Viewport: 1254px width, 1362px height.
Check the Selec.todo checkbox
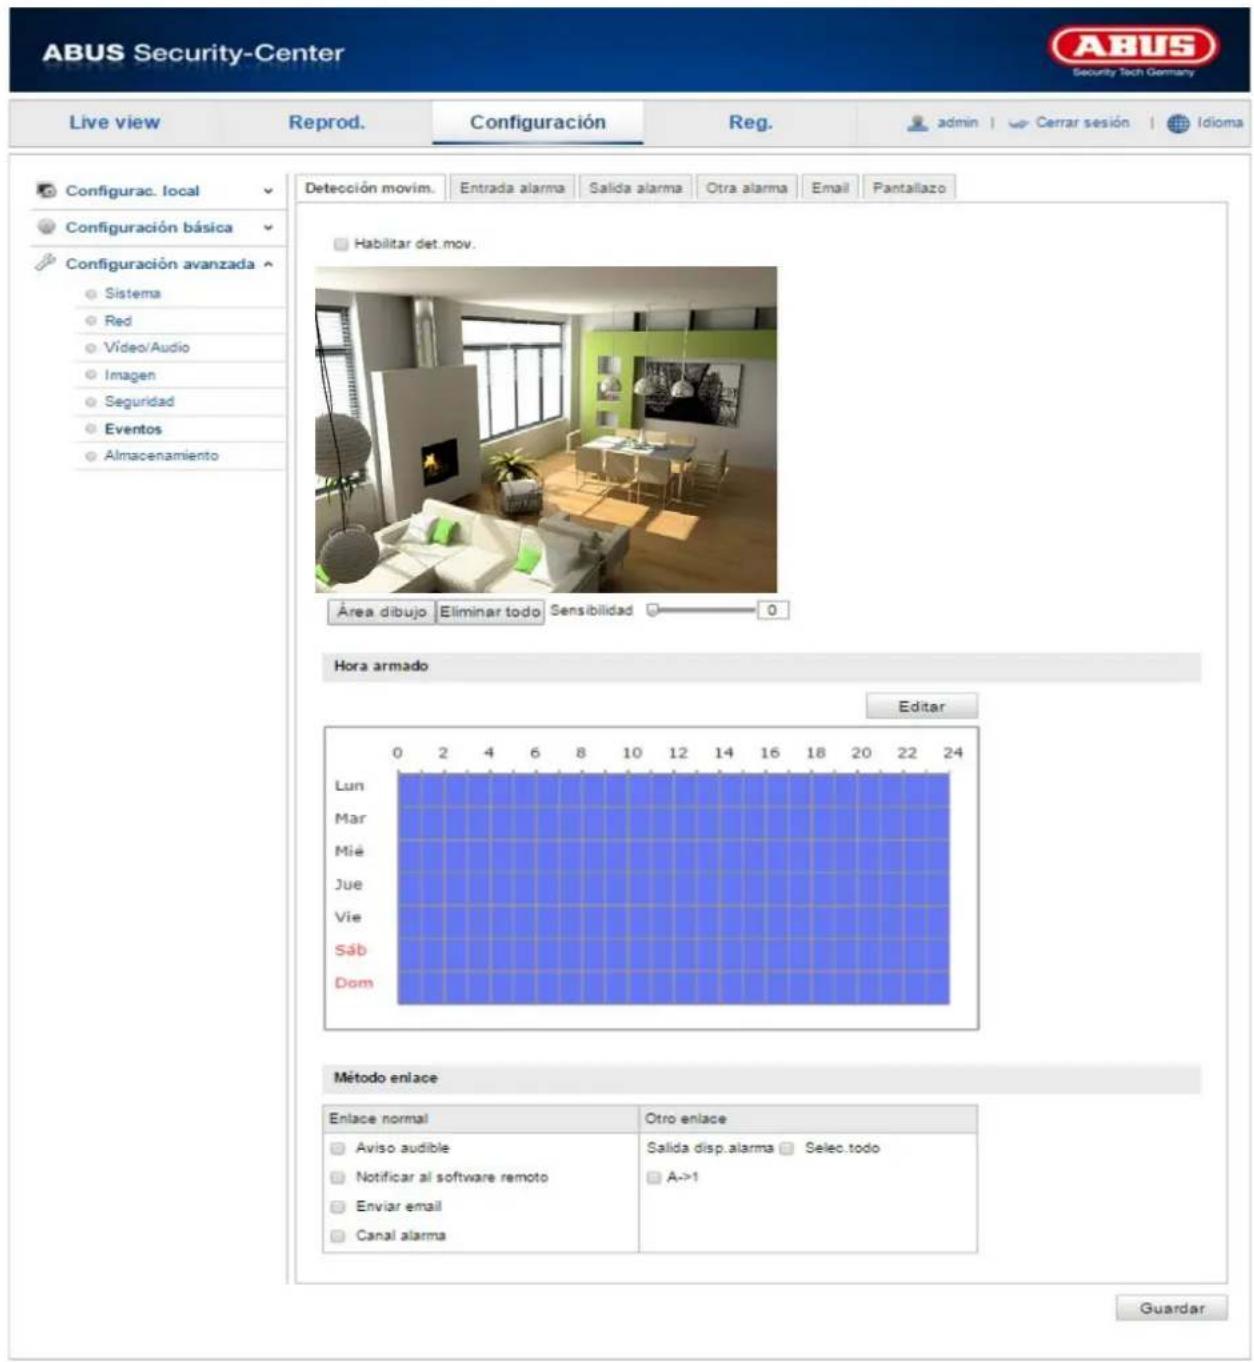point(787,1148)
